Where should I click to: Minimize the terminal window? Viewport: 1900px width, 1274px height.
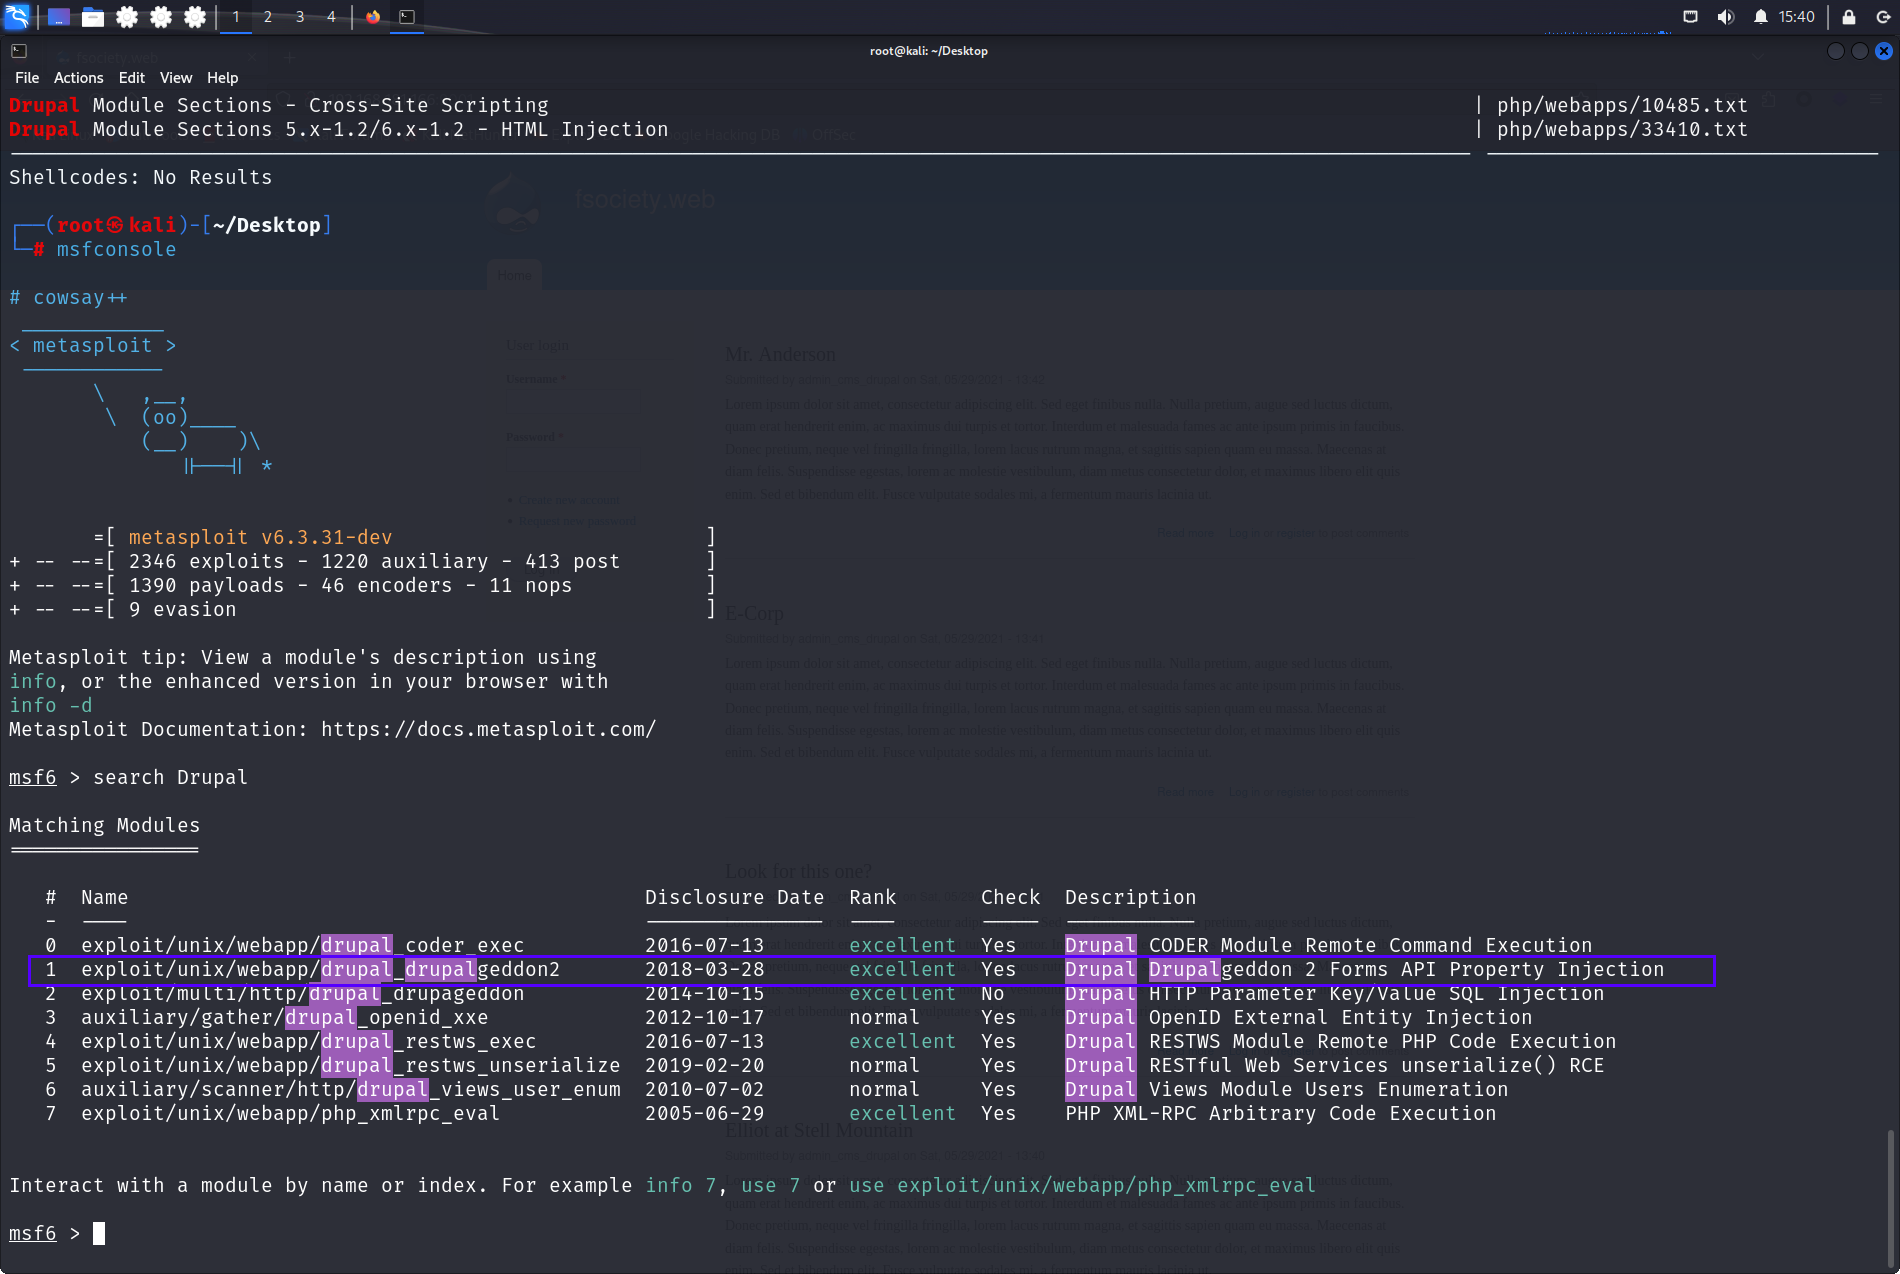point(1835,51)
